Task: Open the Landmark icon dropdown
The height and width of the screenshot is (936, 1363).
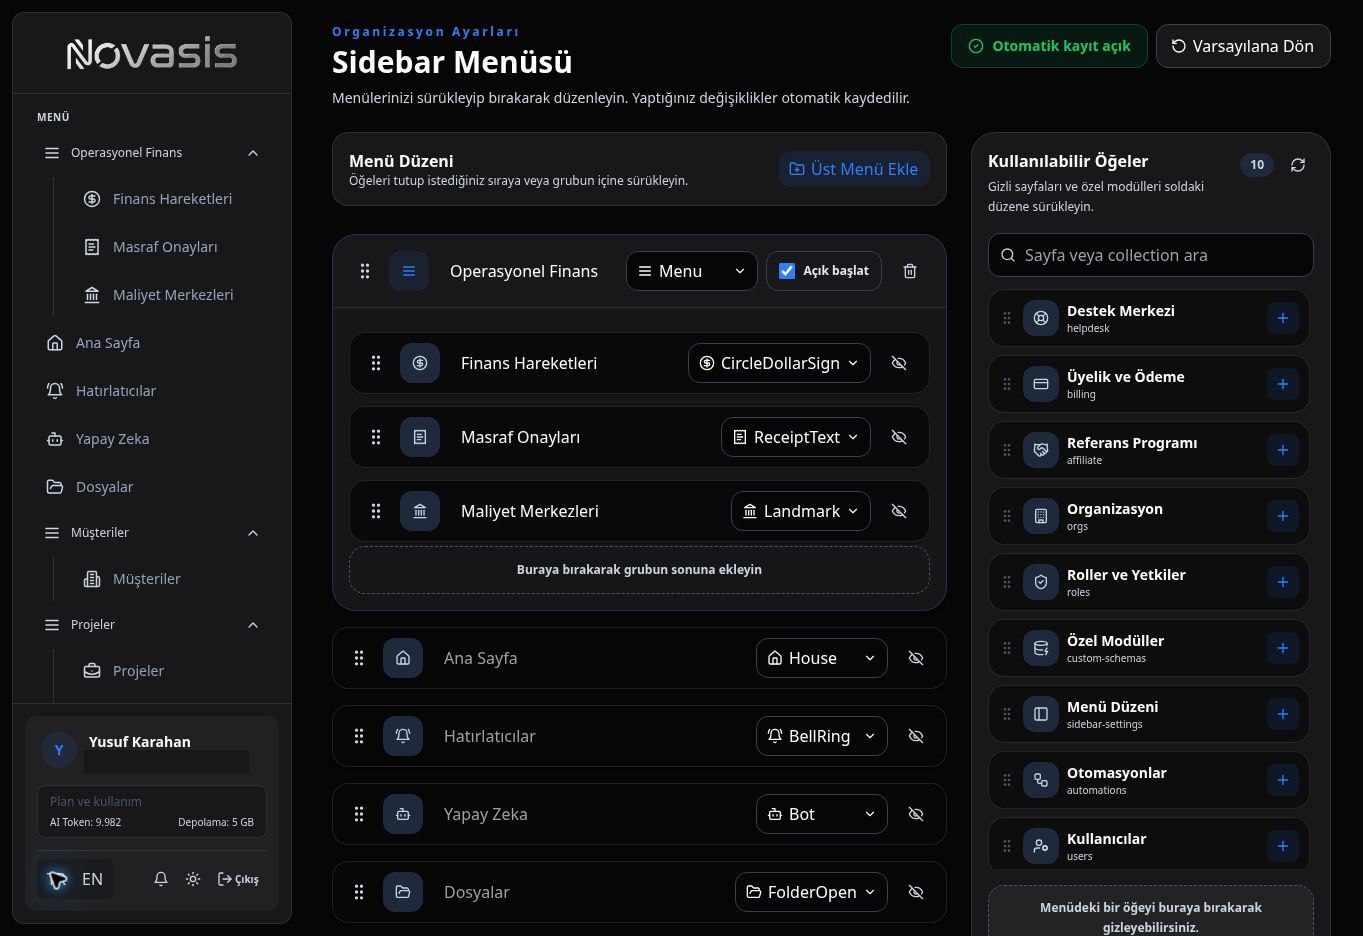Action: [801, 511]
